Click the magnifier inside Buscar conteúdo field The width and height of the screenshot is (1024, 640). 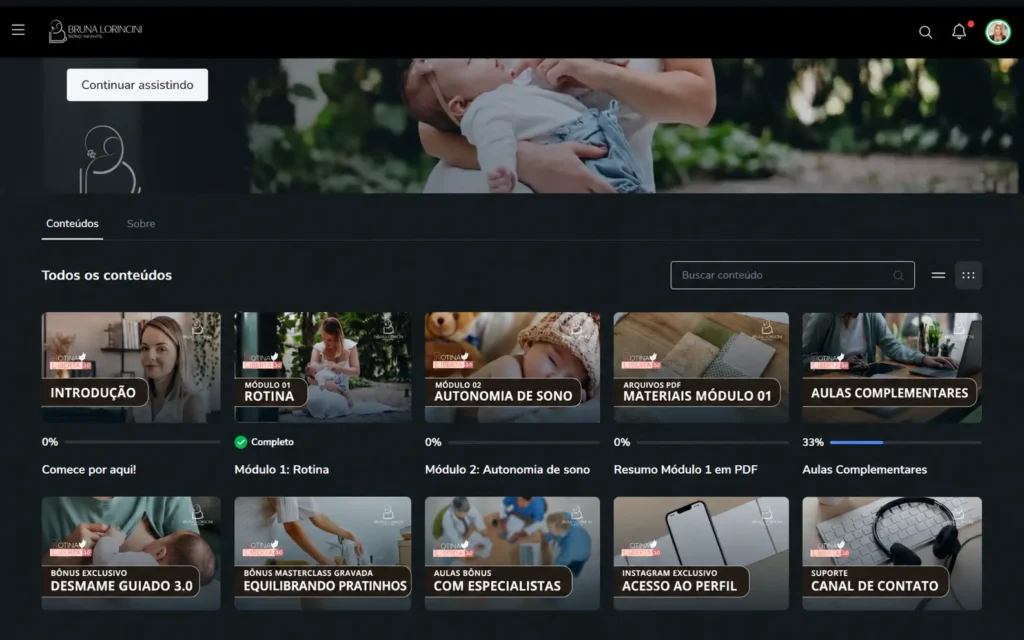coord(899,276)
